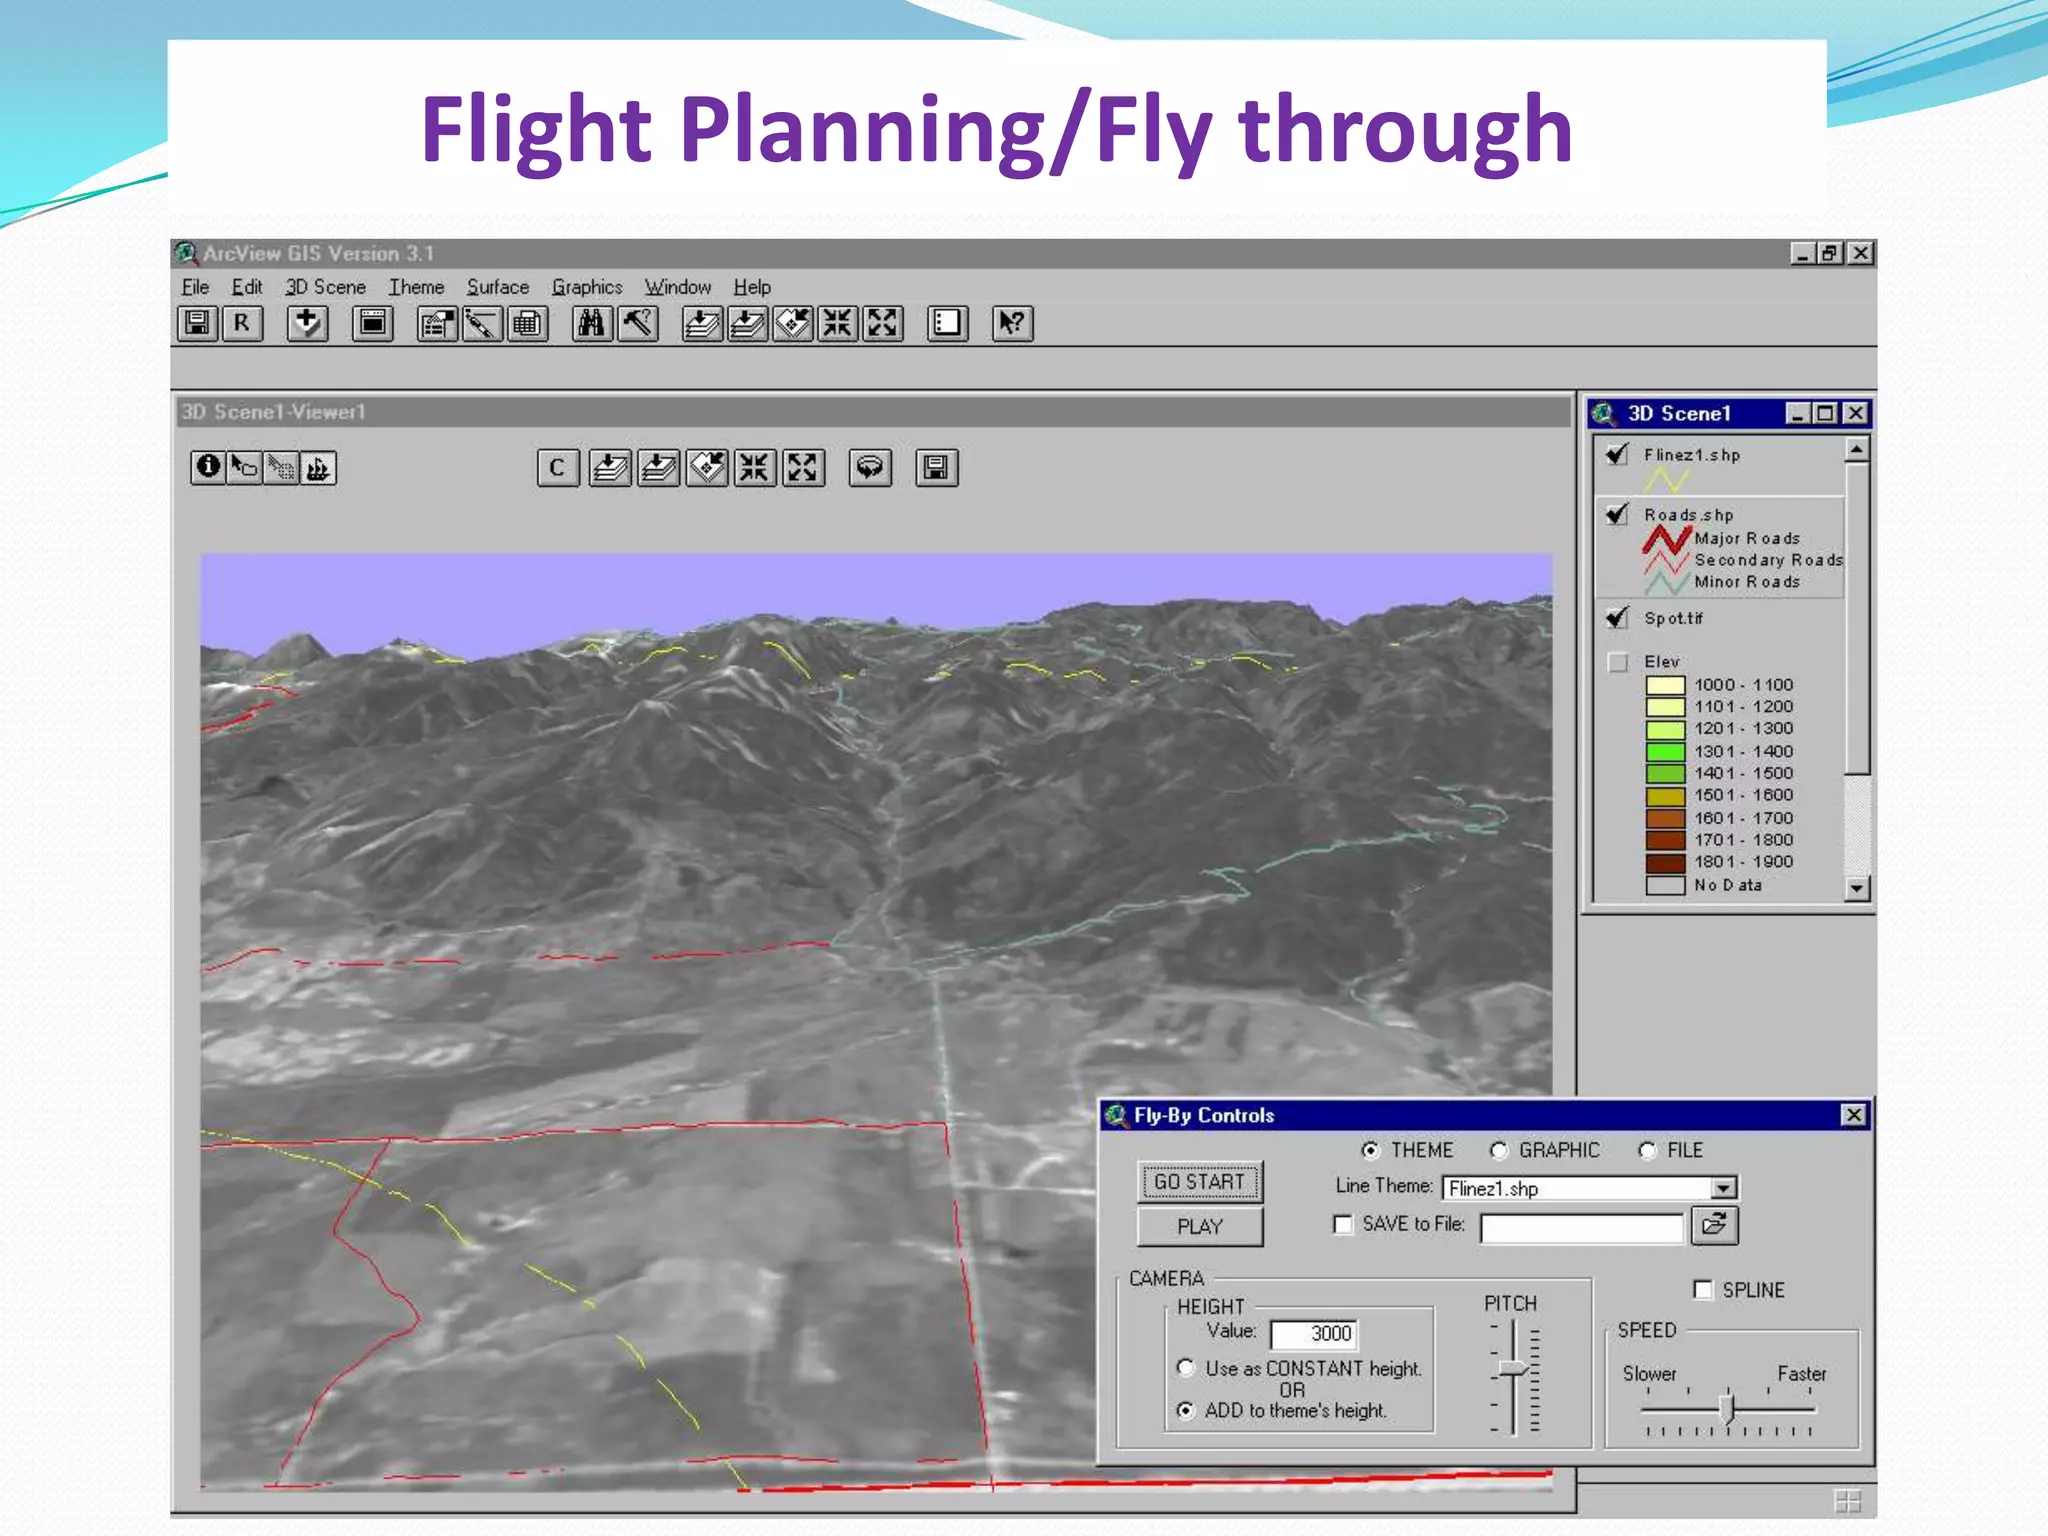The image size is (2048, 1536).
Task: Select the pointer select tool in viewer
Action: [x=244, y=467]
